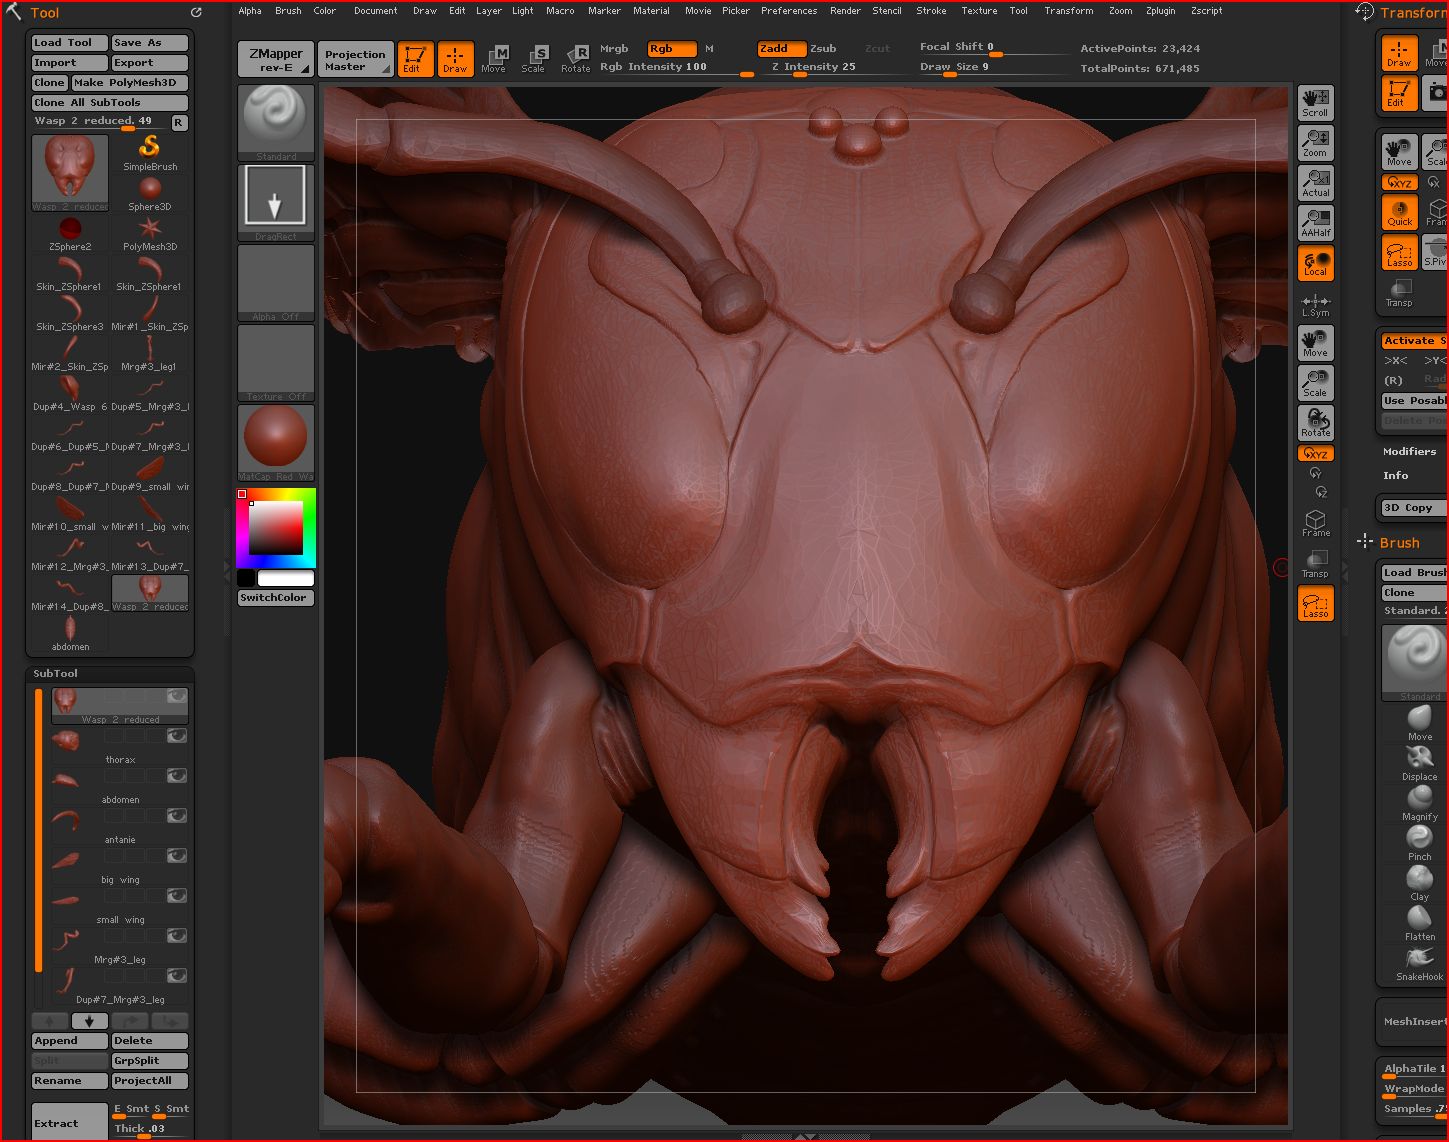1449x1142 pixels.
Task: Click the Frame icon beside the canvas
Action: 1315,522
